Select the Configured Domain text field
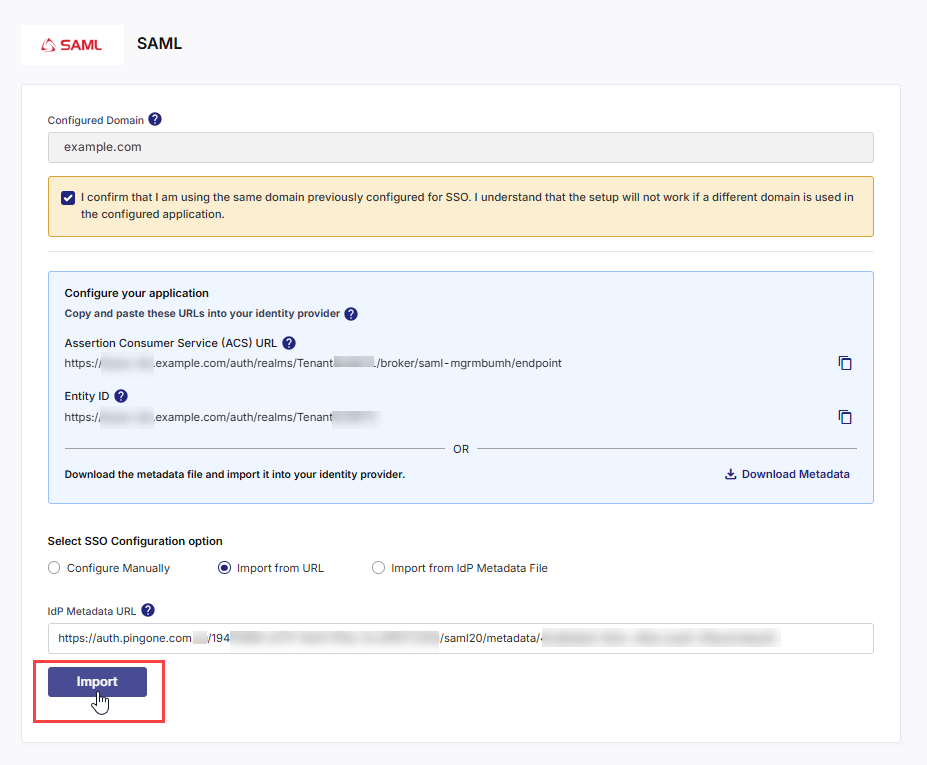The height and width of the screenshot is (765, 927). pos(460,147)
